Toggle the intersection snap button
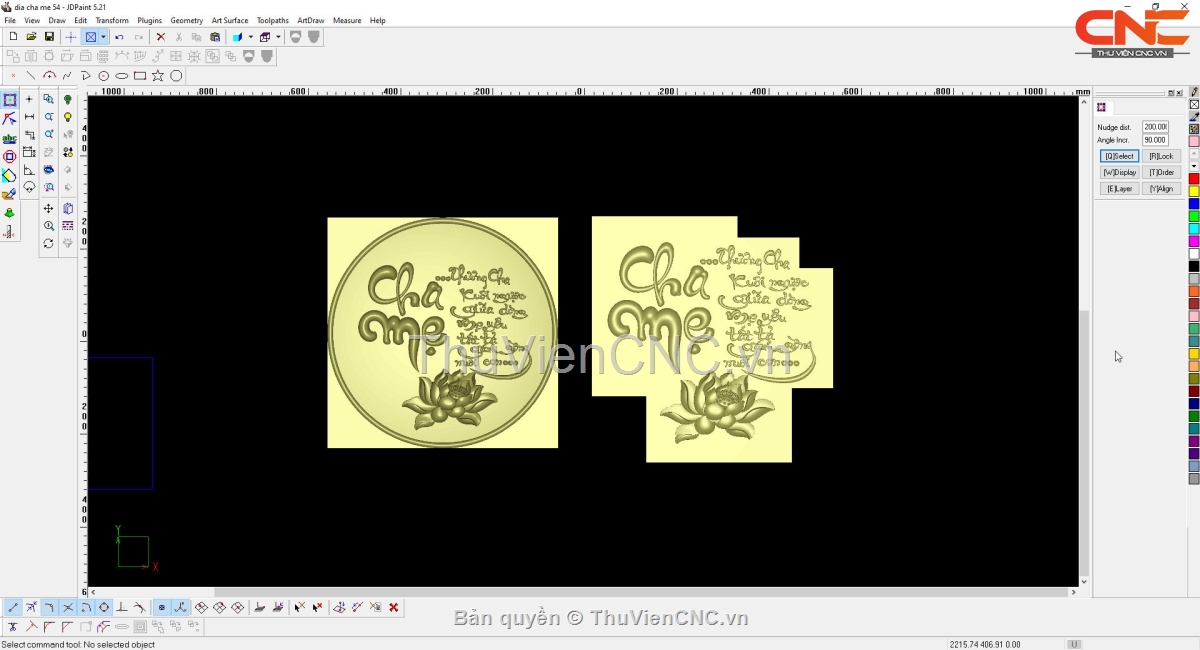This screenshot has height=650, width=1200. (x=68, y=607)
